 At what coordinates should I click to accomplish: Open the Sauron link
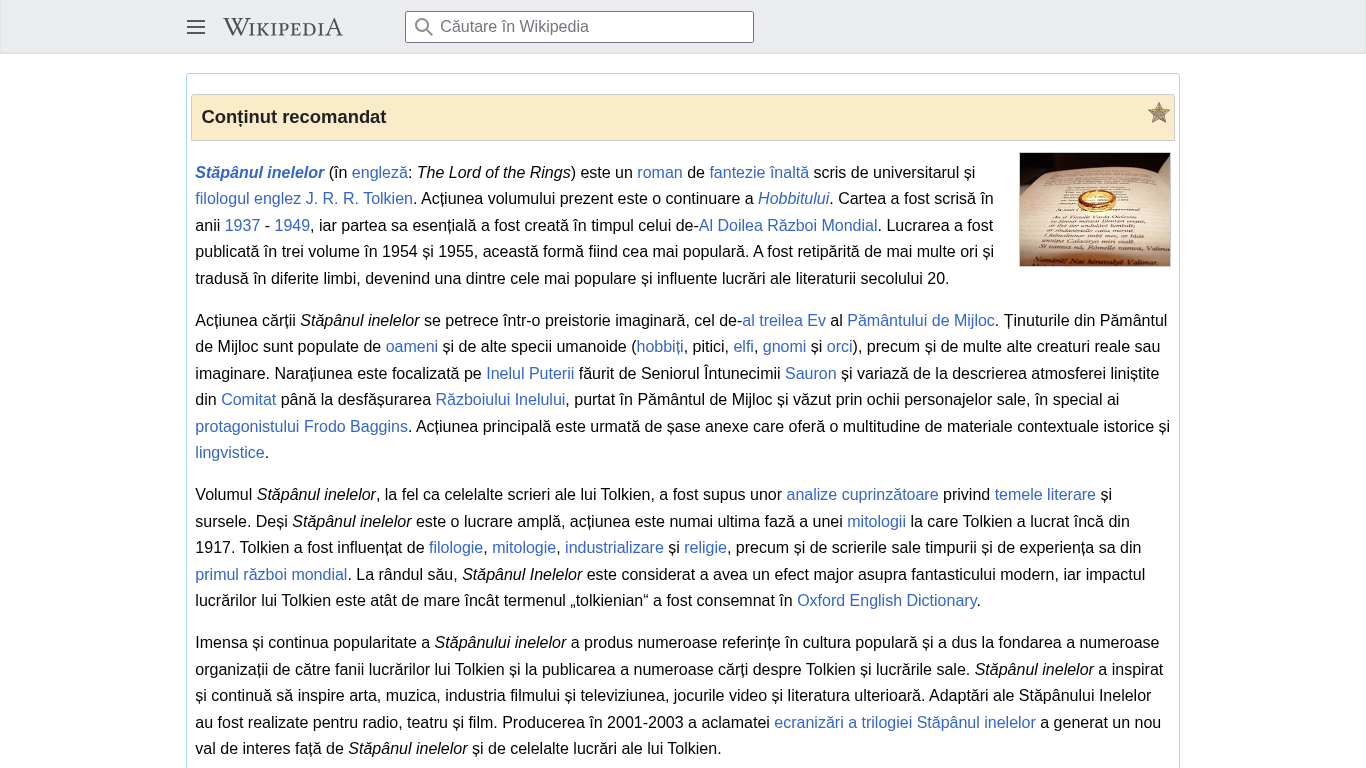pyautogui.click(x=811, y=373)
